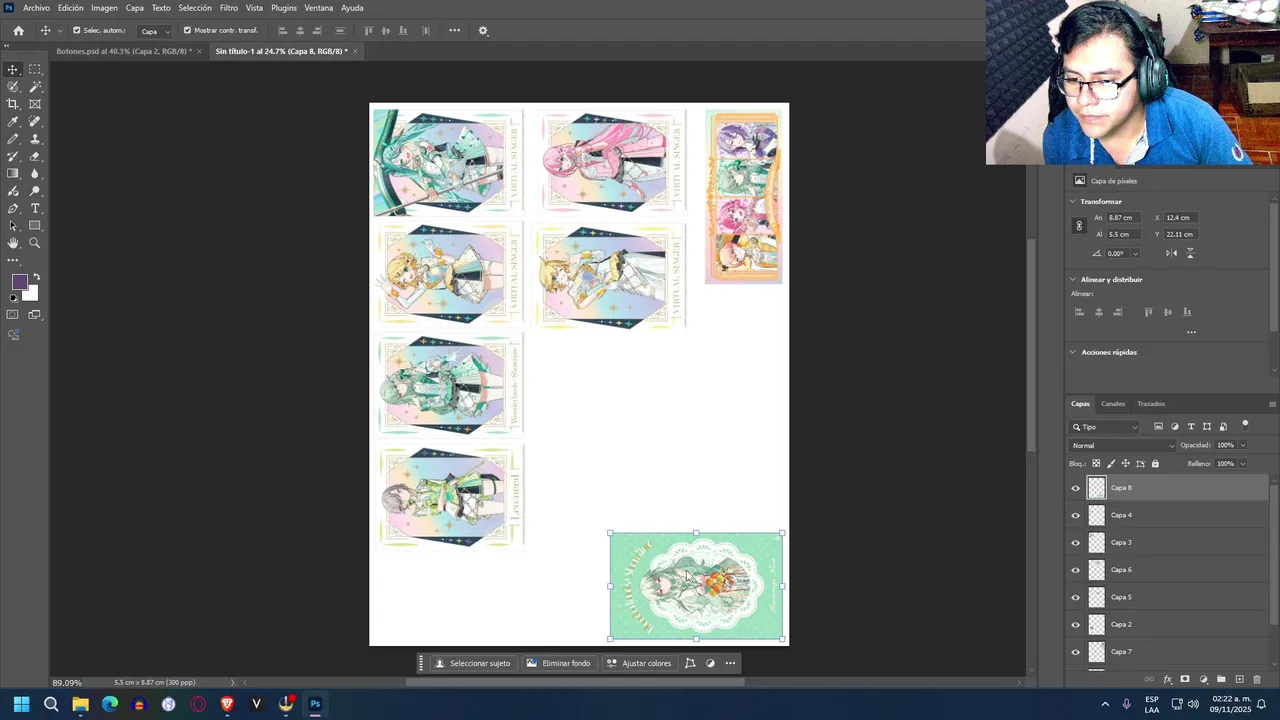Open the Tipo layer filter dropdown
This screenshot has height=720, width=1280.
(1105, 427)
